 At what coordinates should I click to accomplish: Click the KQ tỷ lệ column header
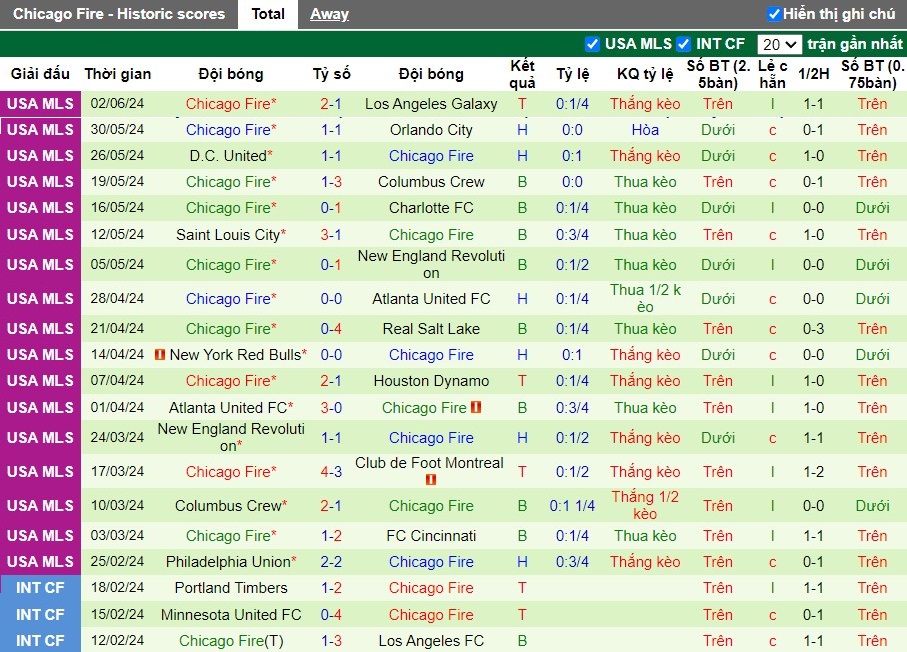(645, 74)
